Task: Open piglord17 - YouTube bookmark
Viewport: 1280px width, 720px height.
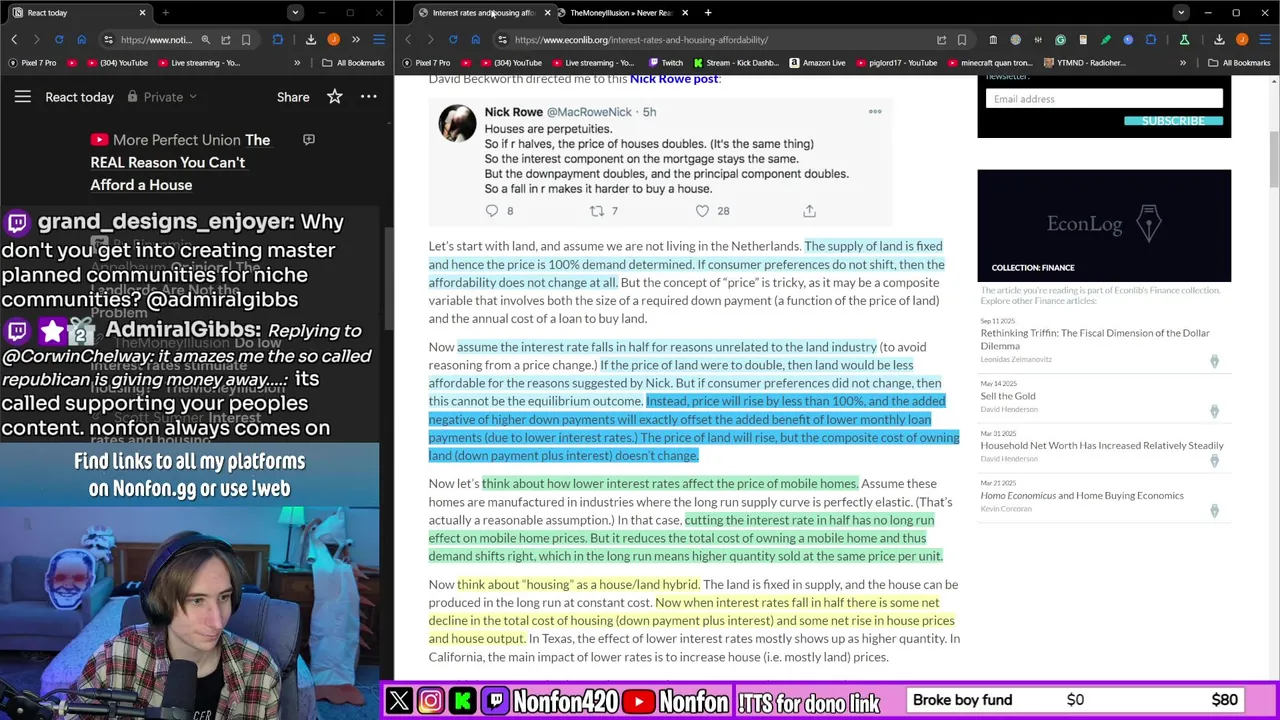Action: coord(896,63)
